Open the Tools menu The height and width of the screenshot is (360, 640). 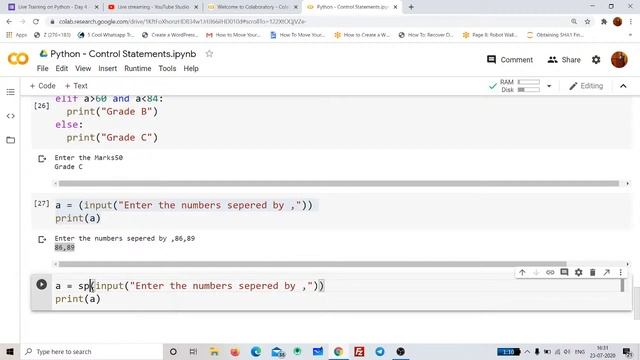click(167, 68)
